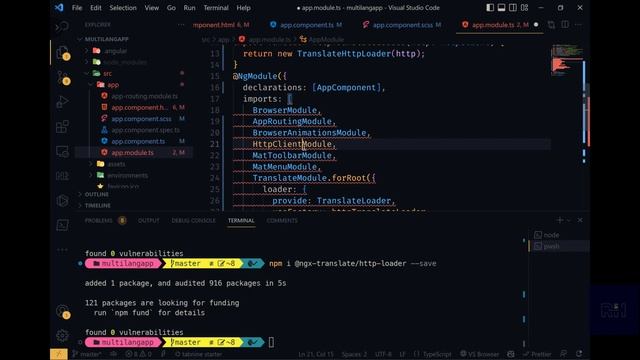This screenshot has width=640, height=360.
Task: Open the Customize Layout icon in the title bar
Action: tap(524, 8)
